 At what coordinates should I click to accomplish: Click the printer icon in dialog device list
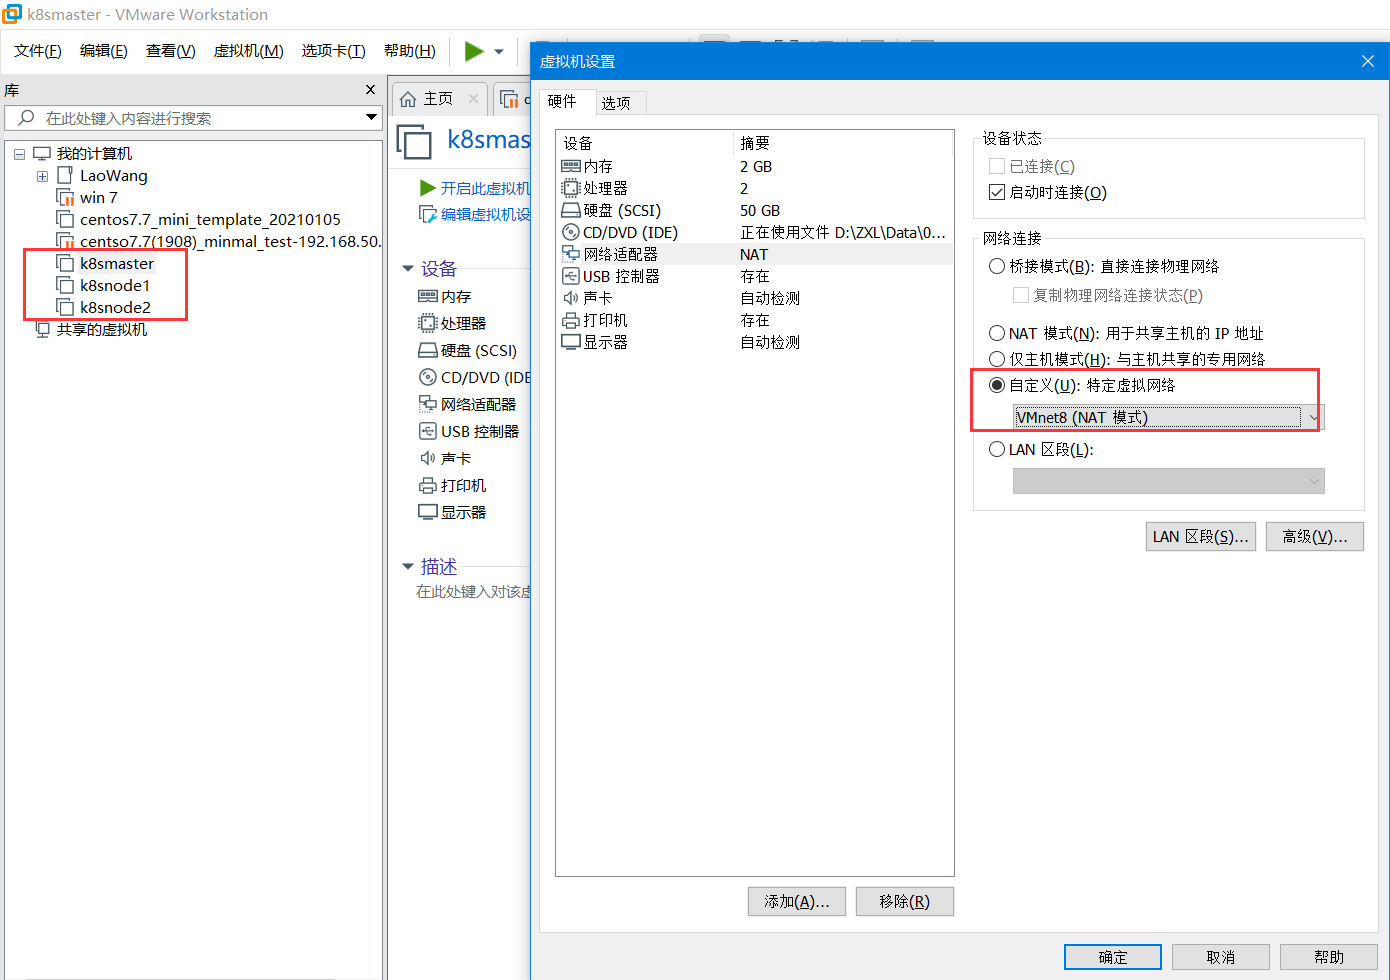tap(571, 320)
